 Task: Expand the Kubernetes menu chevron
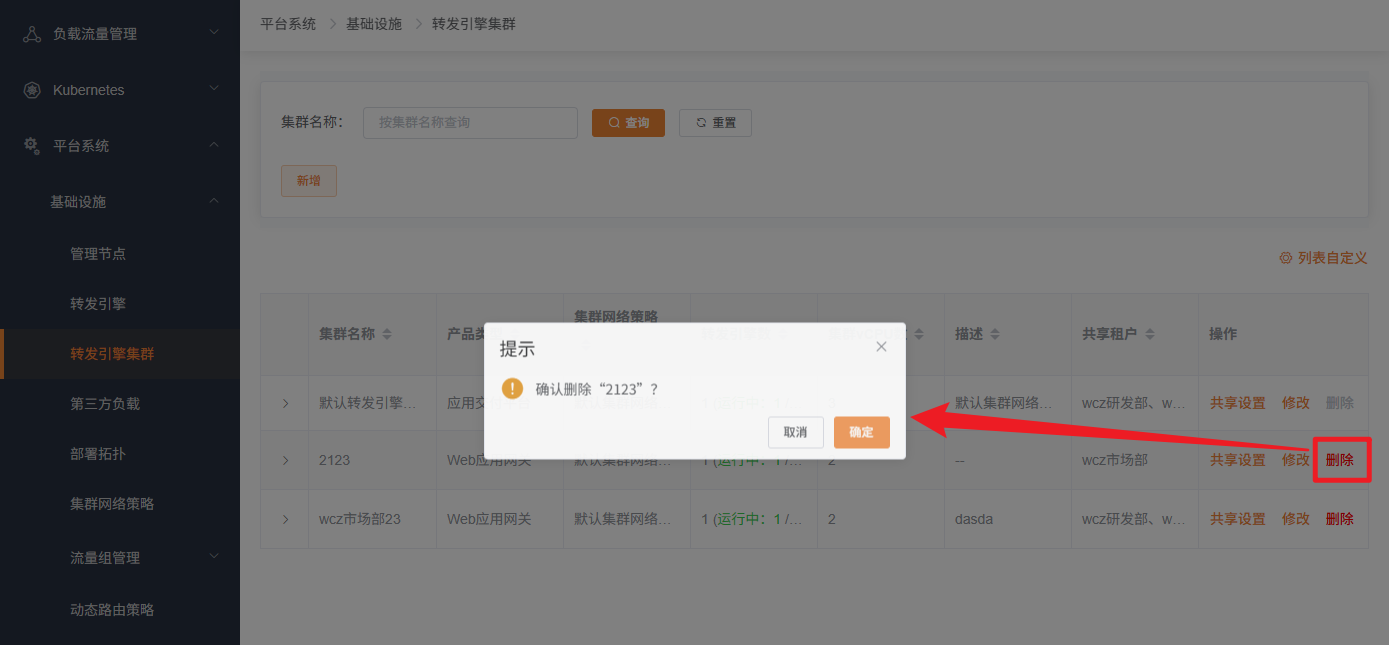(x=214, y=89)
